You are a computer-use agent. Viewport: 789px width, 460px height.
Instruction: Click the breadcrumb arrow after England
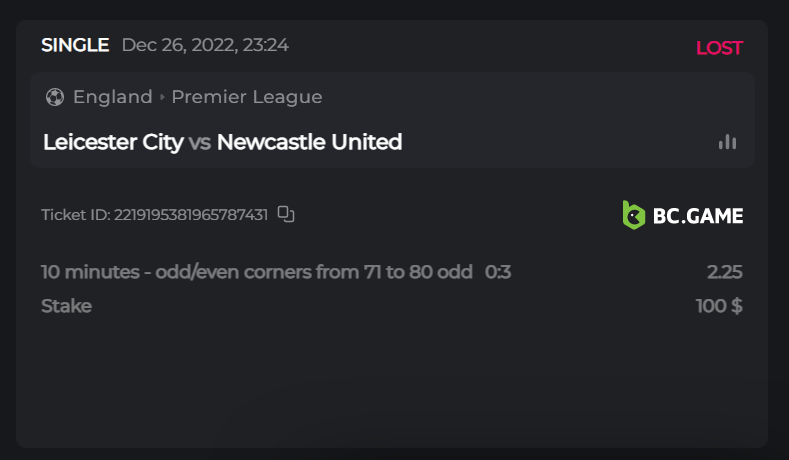pyautogui.click(x=162, y=97)
